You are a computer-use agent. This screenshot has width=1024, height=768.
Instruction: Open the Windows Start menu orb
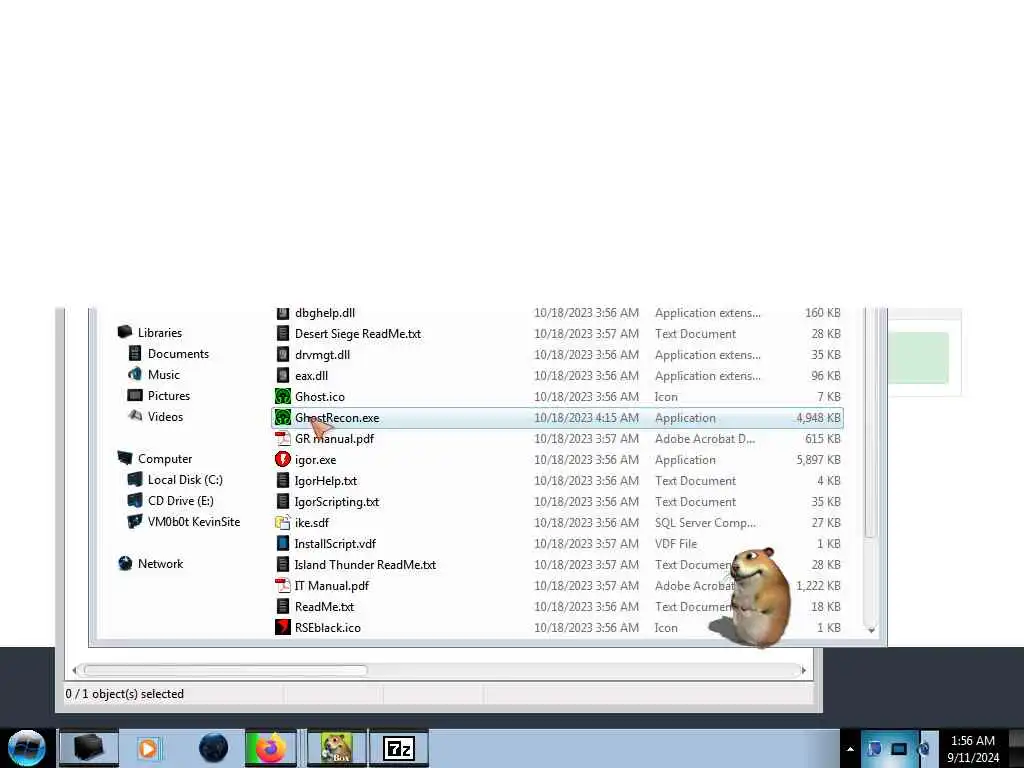(x=26, y=748)
